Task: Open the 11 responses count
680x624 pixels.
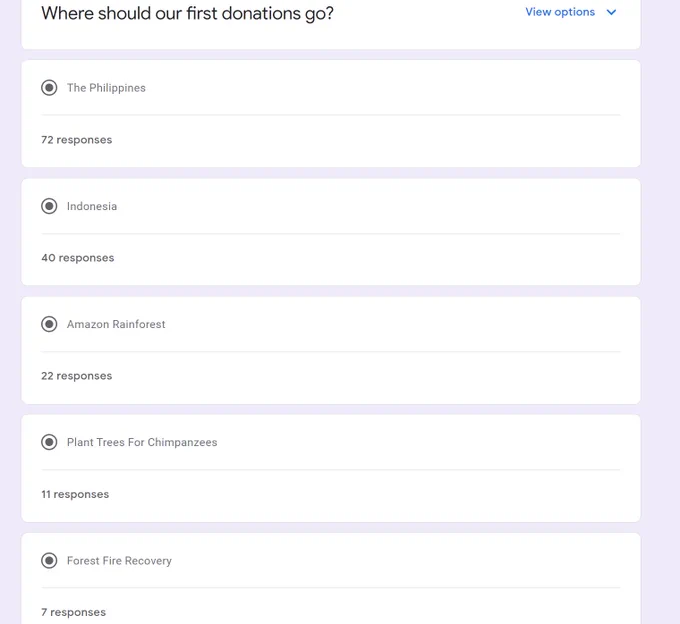Action: pos(75,494)
